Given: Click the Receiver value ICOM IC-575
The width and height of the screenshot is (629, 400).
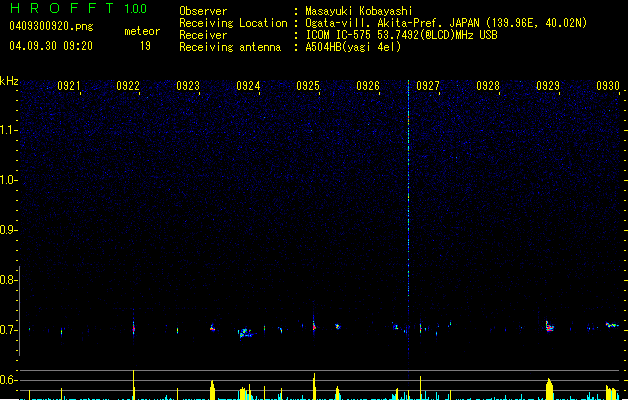Looking at the screenshot, I should pos(338,35).
